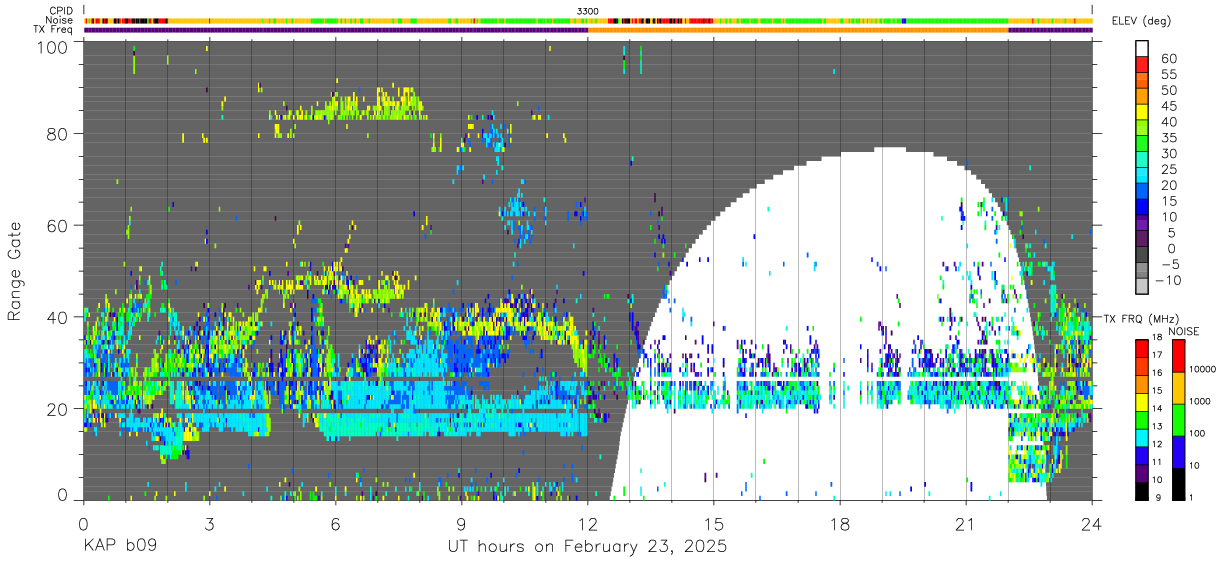
Task: Click the NOISE legend title
Action: (1182, 330)
